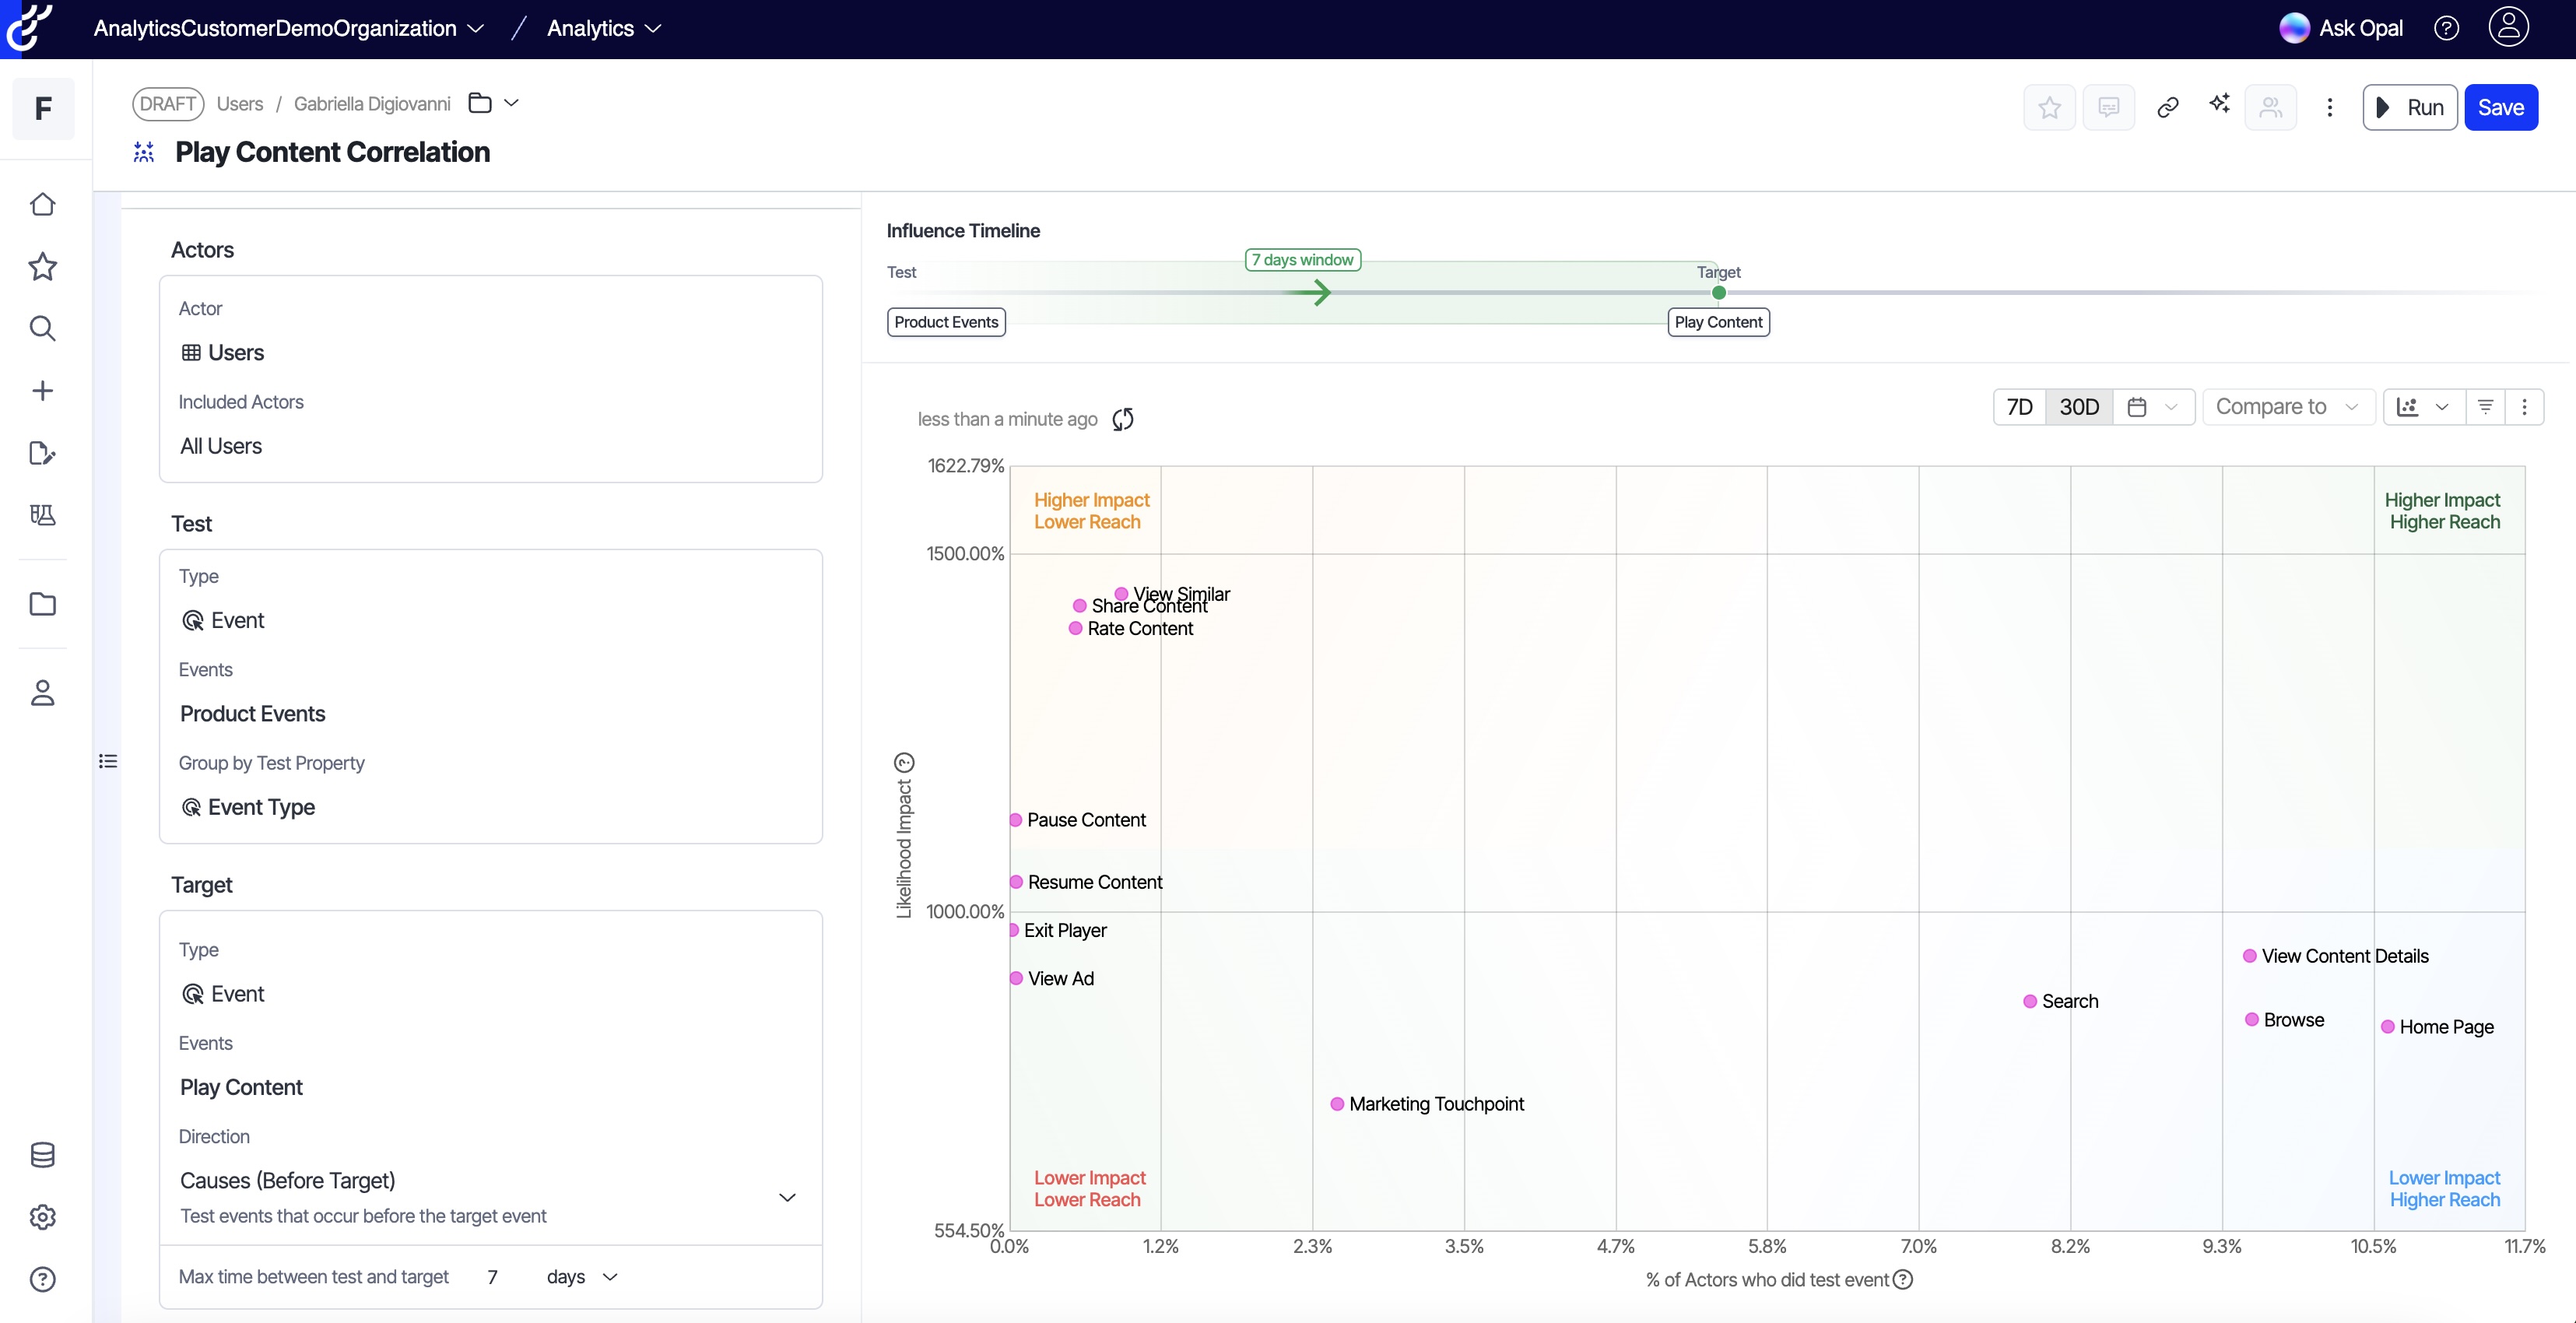Toggle the outline list panel icon
The image size is (2576, 1323).
[x=108, y=762]
